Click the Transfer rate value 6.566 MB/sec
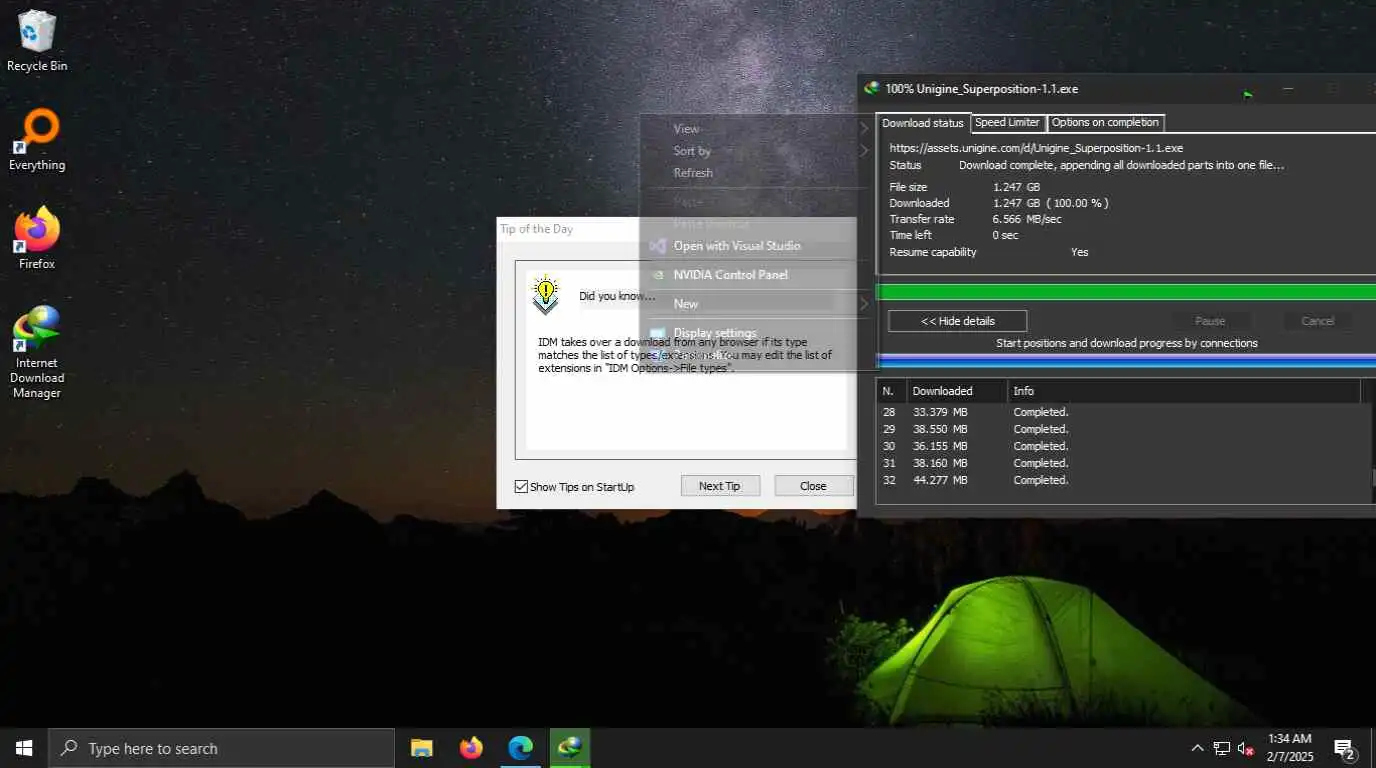Screen dimensions: 1376x768 coord(1027,219)
